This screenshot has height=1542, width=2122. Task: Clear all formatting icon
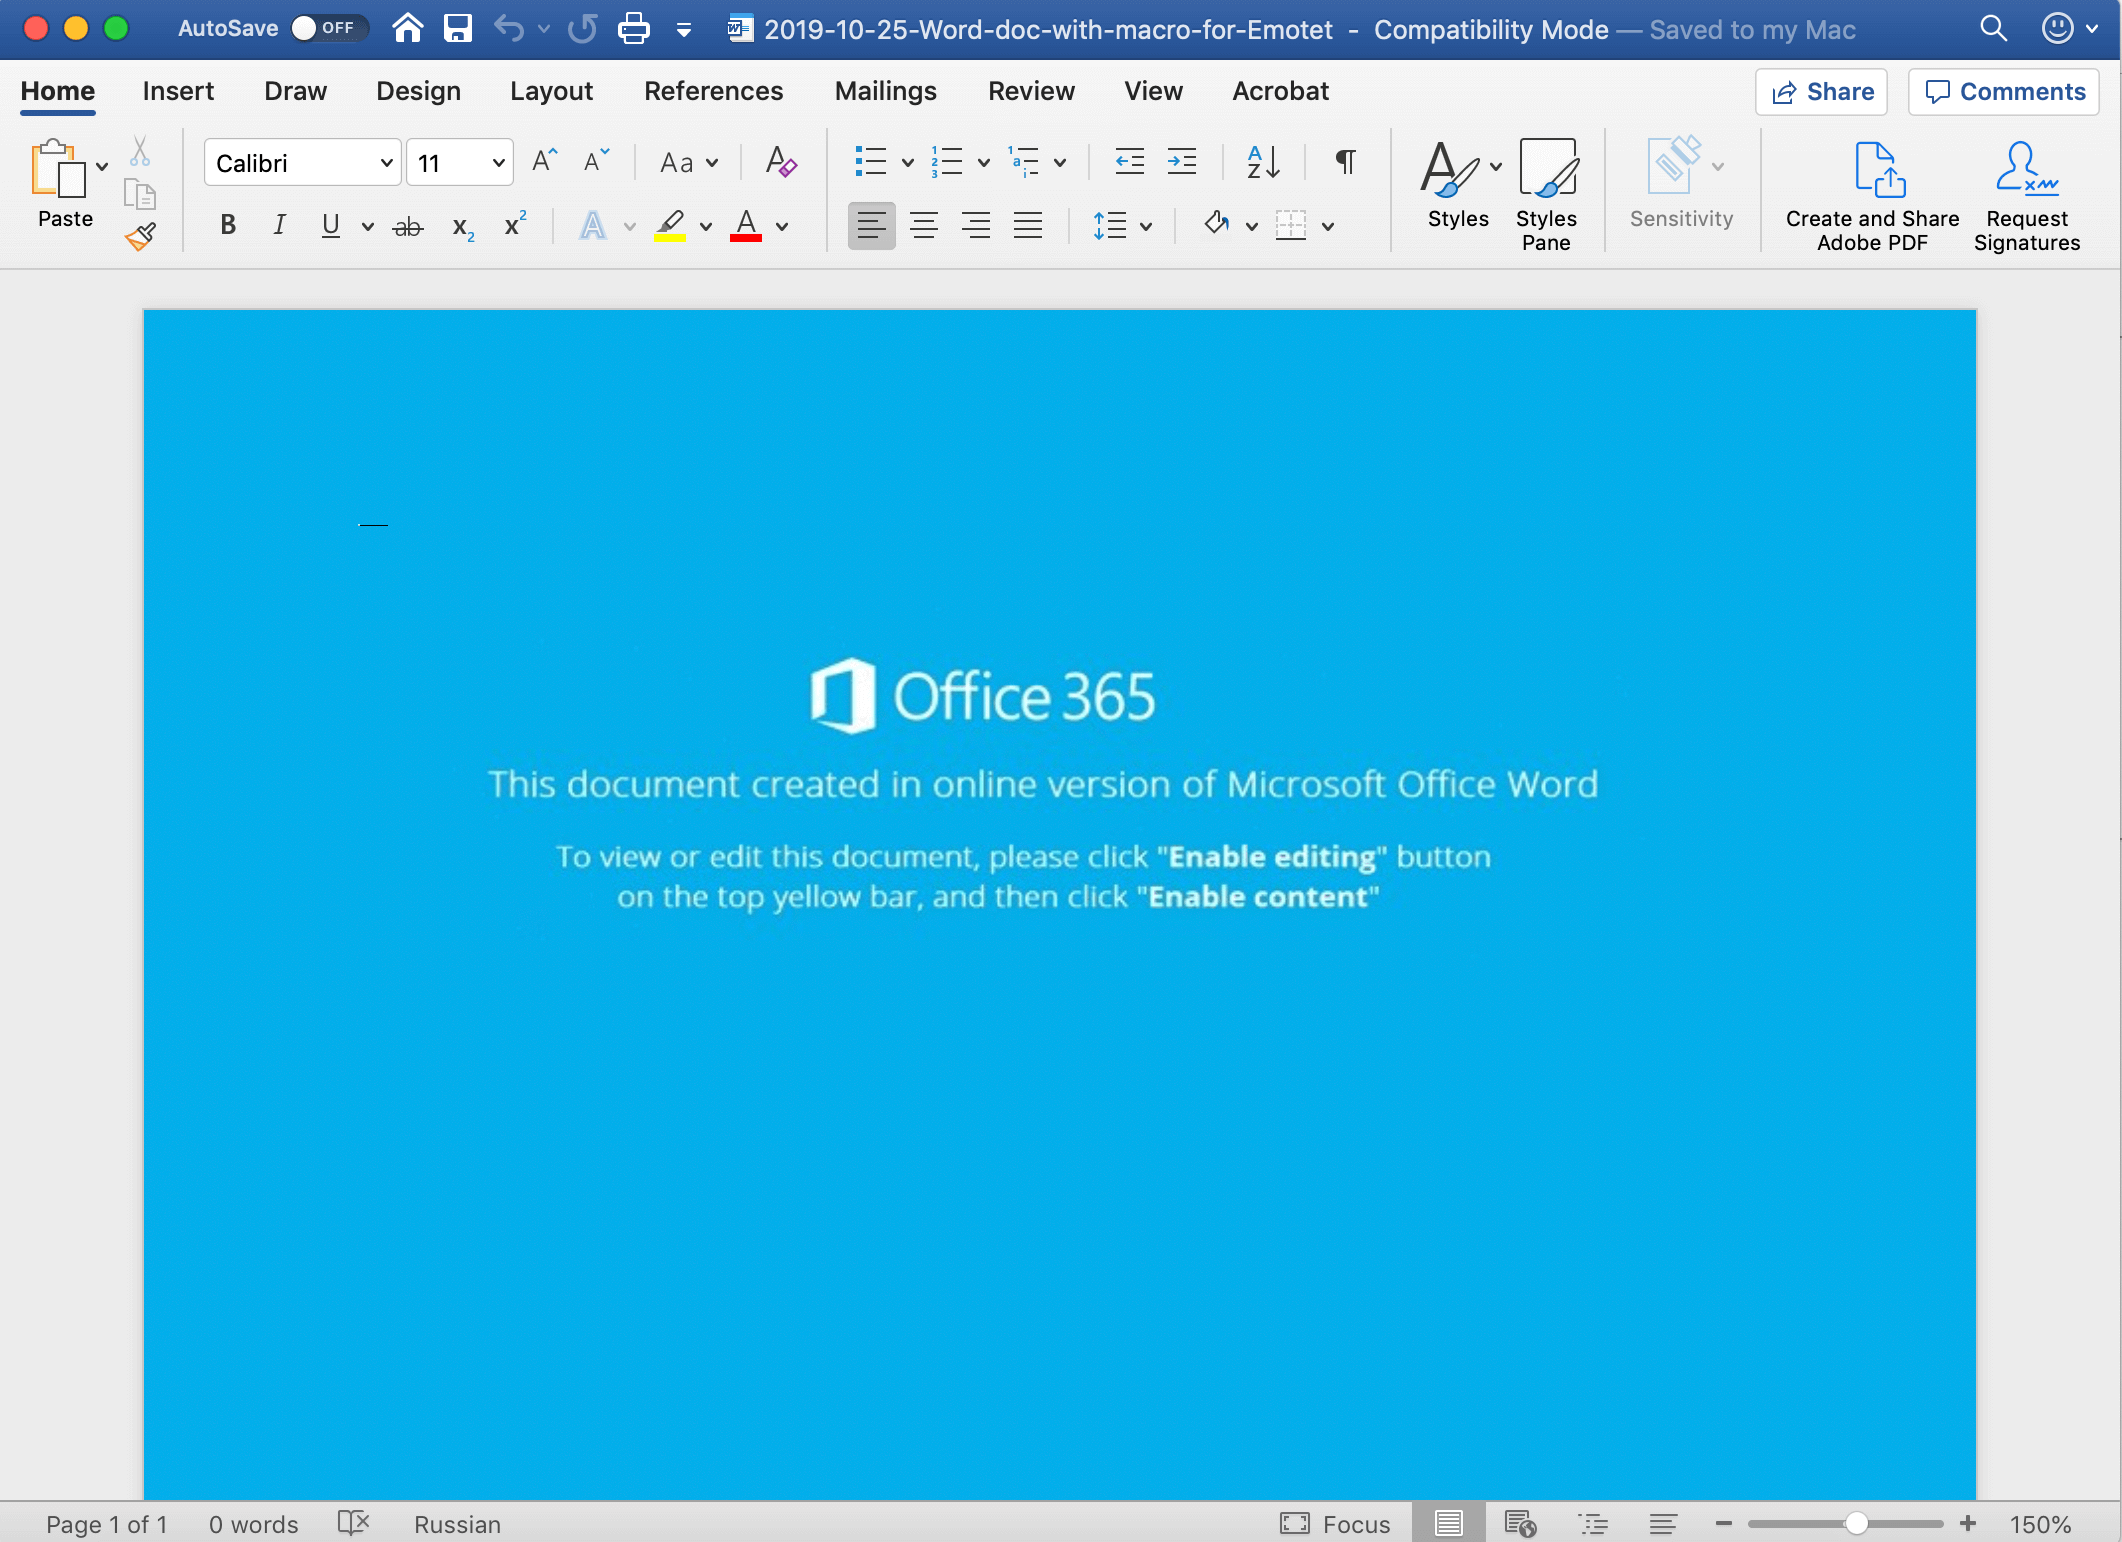click(781, 161)
